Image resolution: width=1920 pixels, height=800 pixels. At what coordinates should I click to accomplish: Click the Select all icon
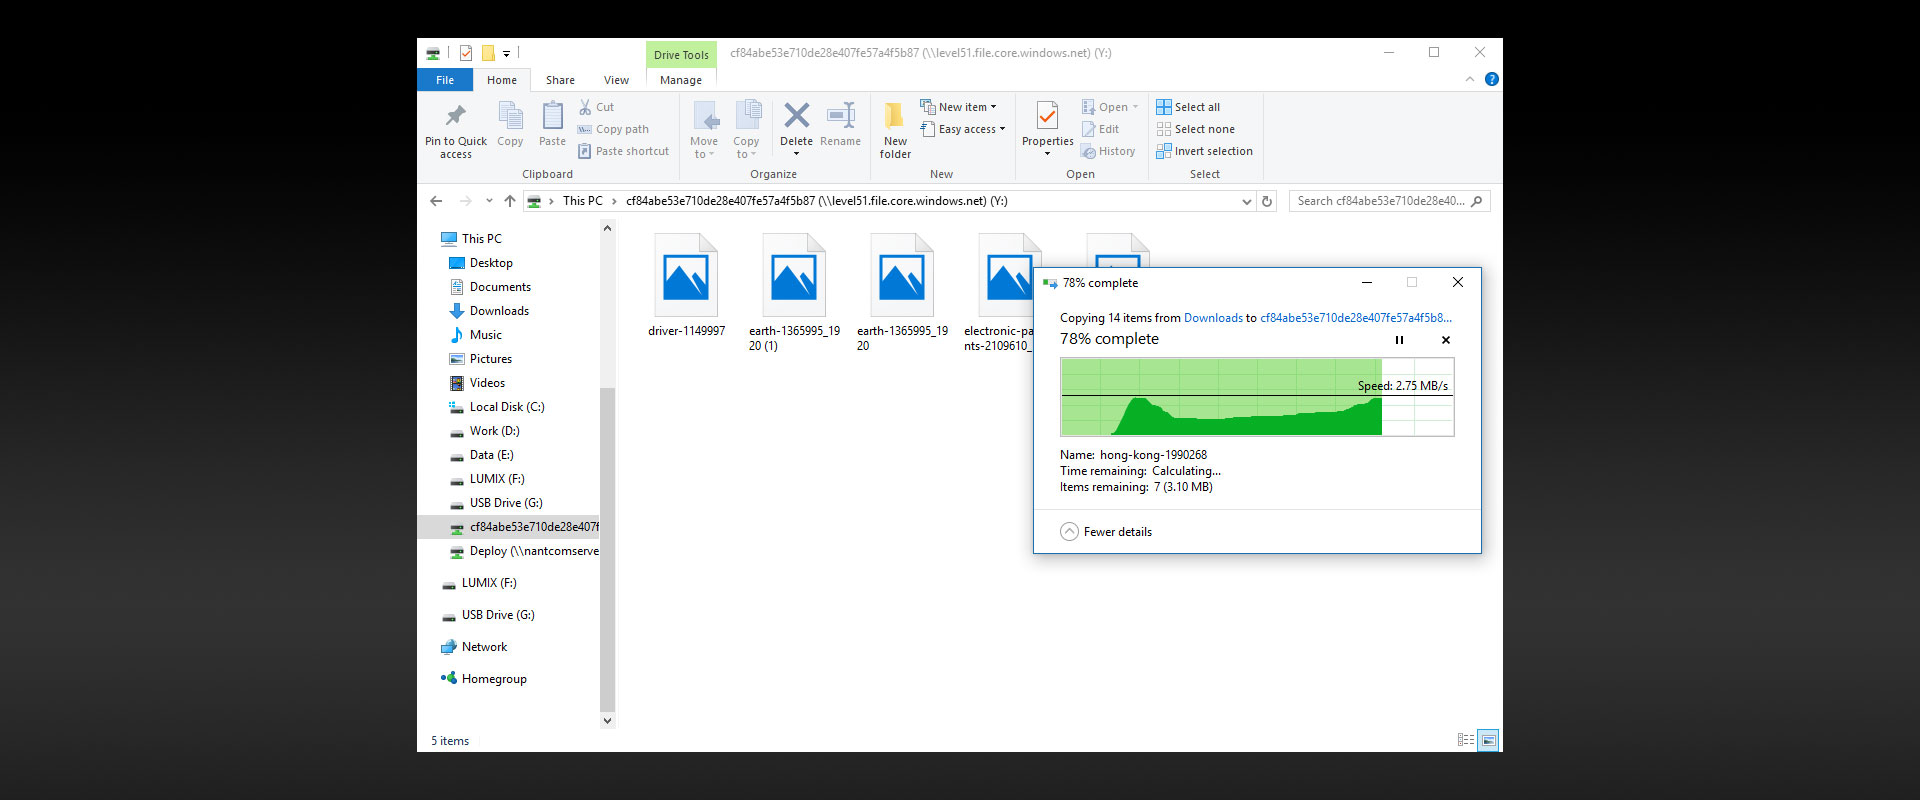(1164, 107)
